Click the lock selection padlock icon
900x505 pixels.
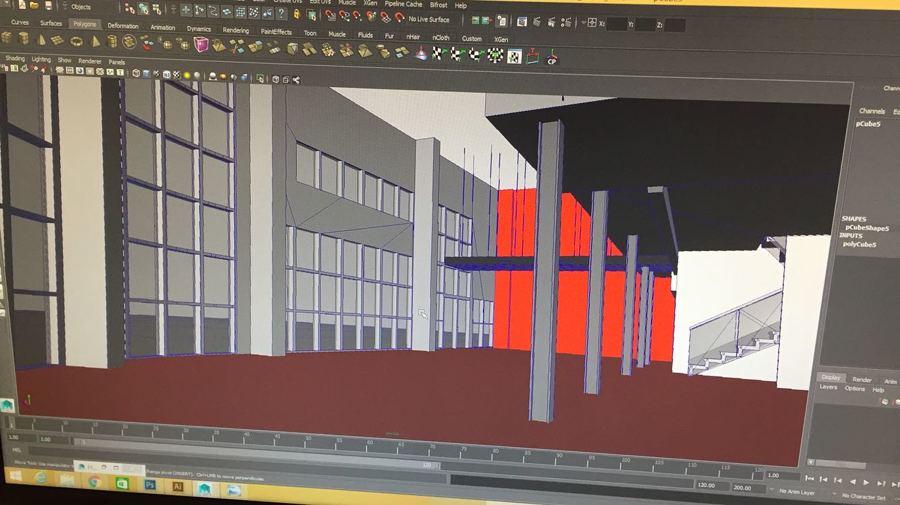tap(297, 13)
